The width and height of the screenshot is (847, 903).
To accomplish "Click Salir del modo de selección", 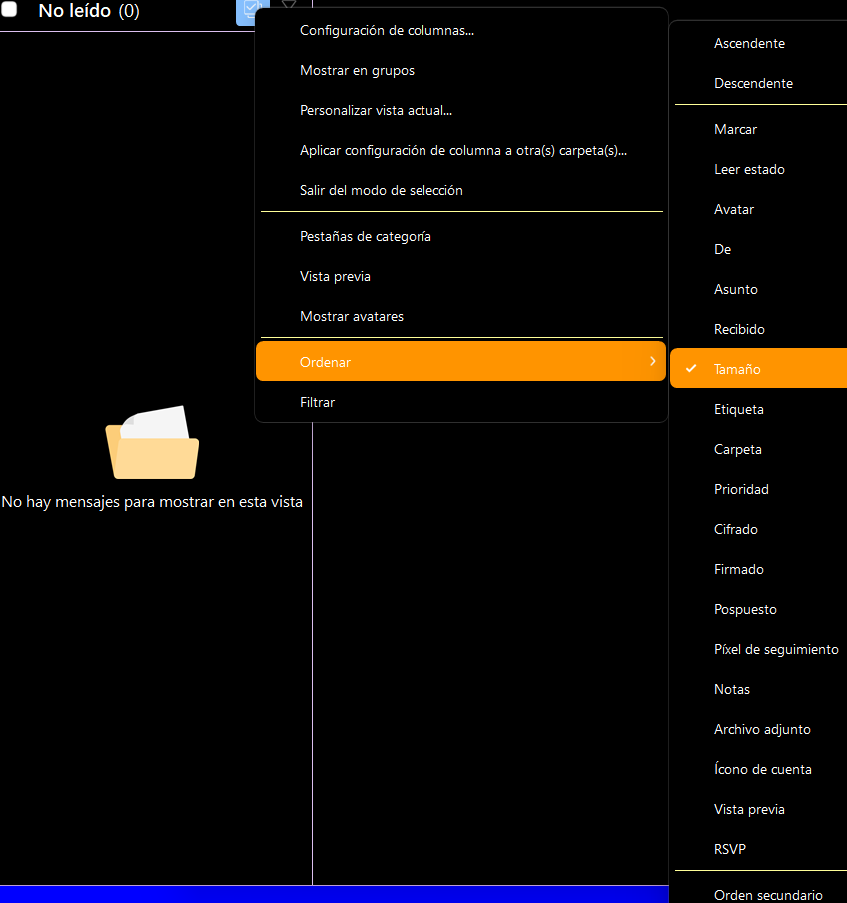I will click(x=381, y=190).
